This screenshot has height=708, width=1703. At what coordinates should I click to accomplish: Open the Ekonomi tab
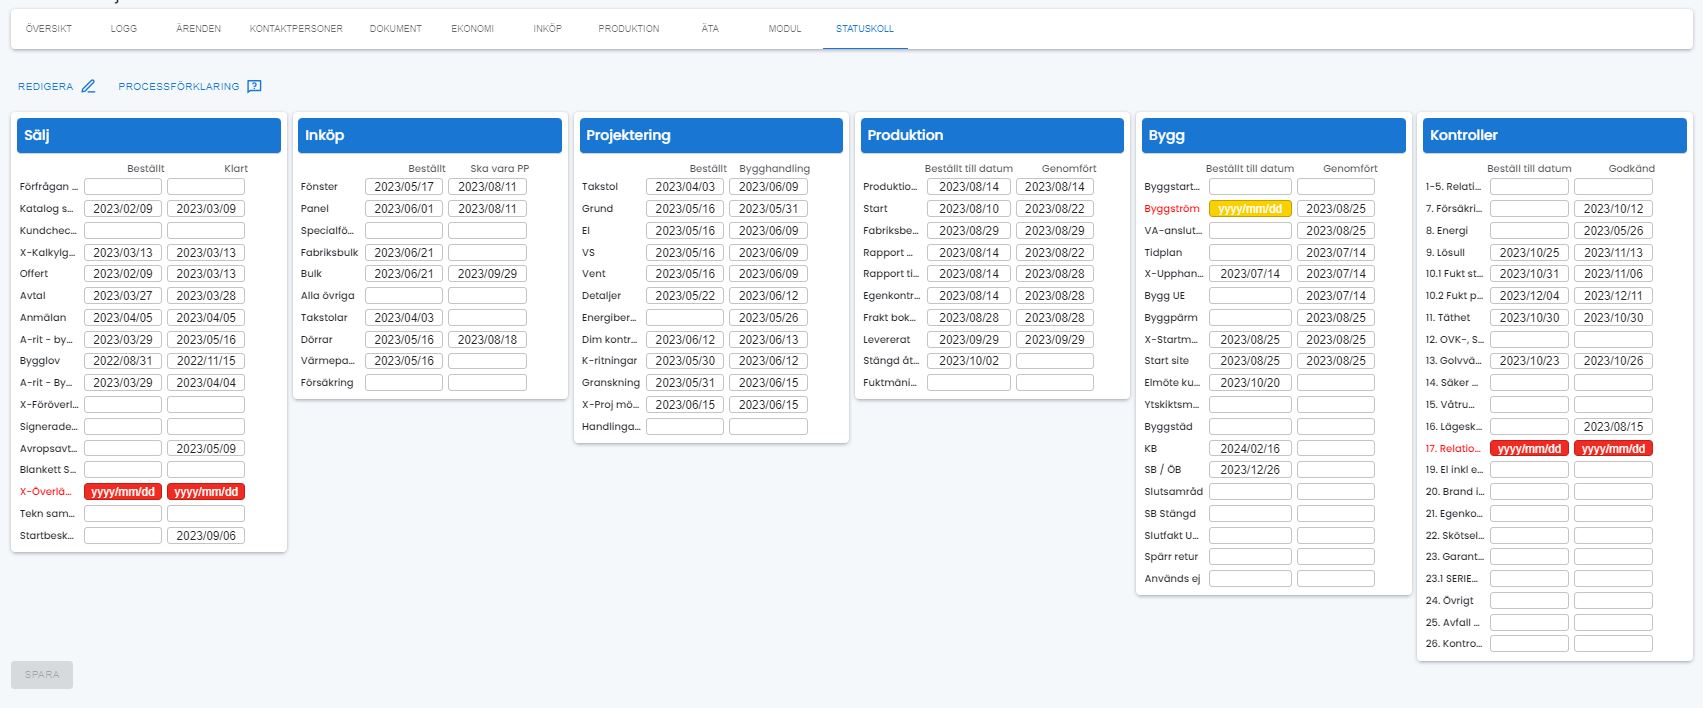[472, 29]
